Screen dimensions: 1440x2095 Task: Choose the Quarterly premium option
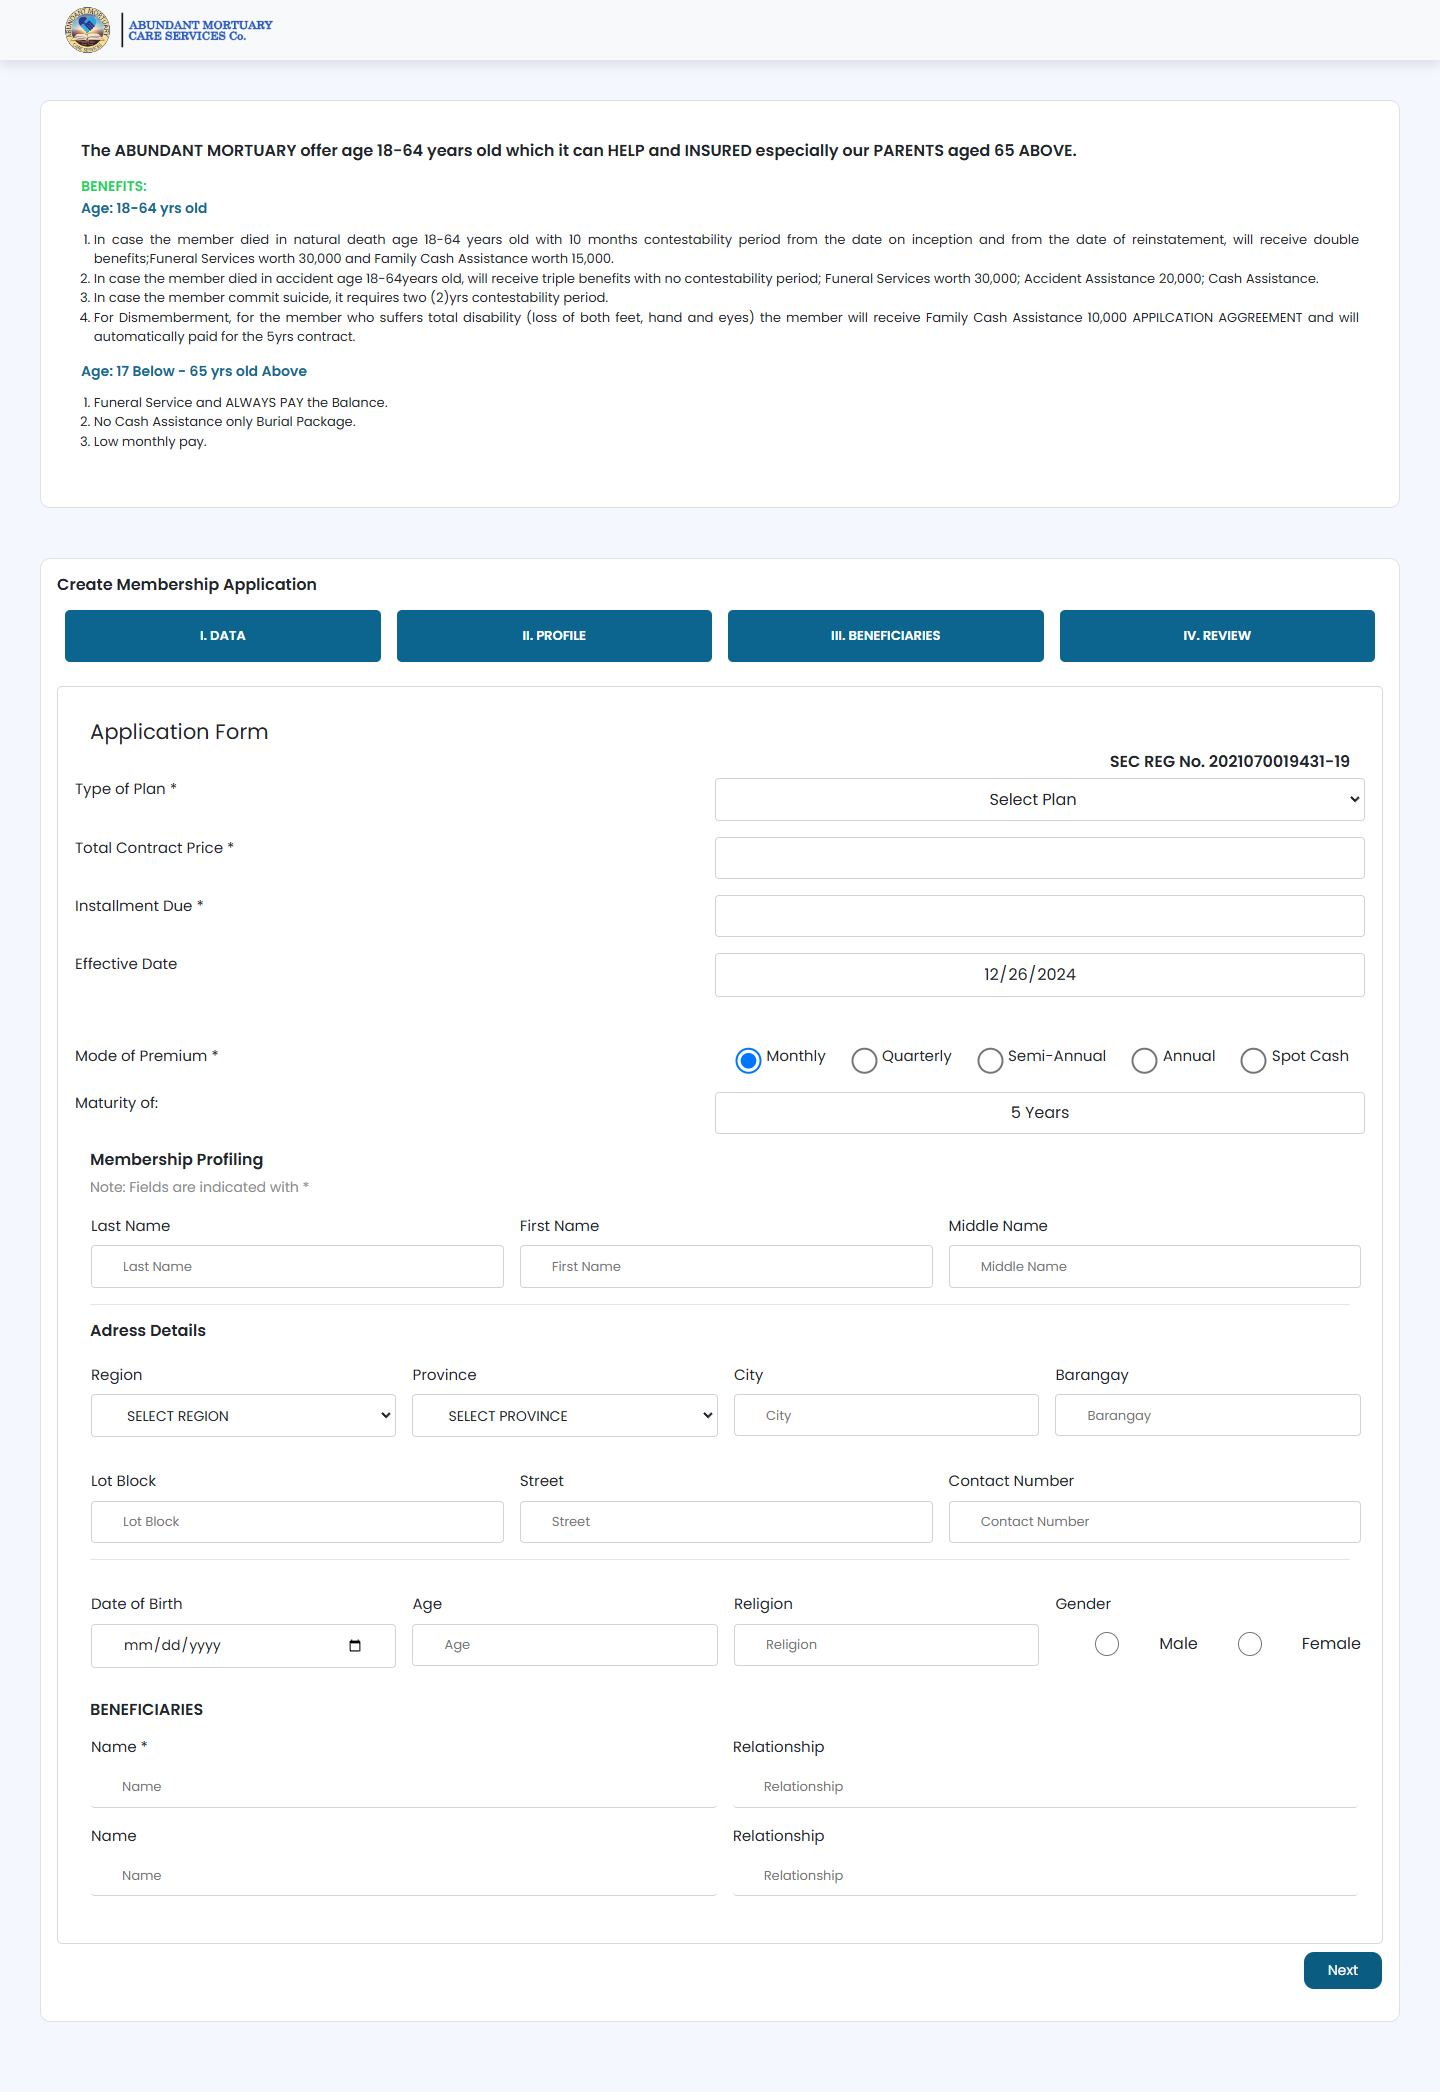[x=864, y=1060]
